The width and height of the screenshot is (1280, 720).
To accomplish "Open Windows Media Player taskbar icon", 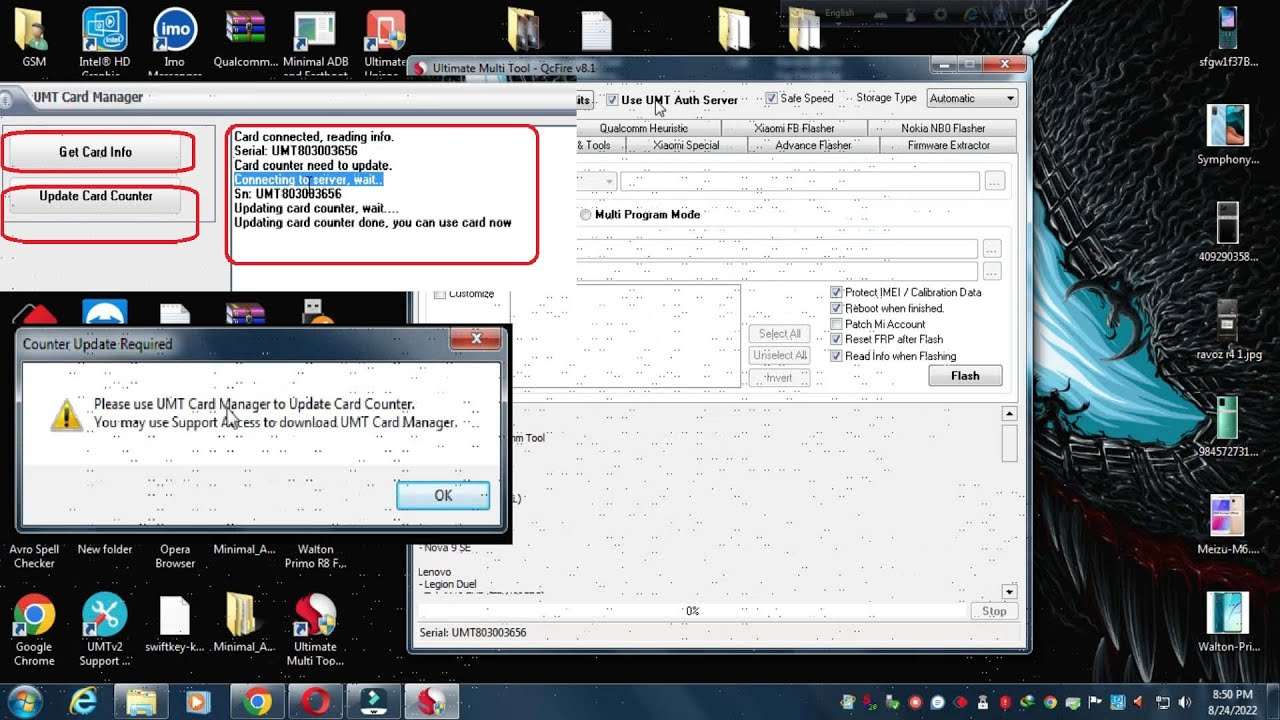I will pos(198,702).
